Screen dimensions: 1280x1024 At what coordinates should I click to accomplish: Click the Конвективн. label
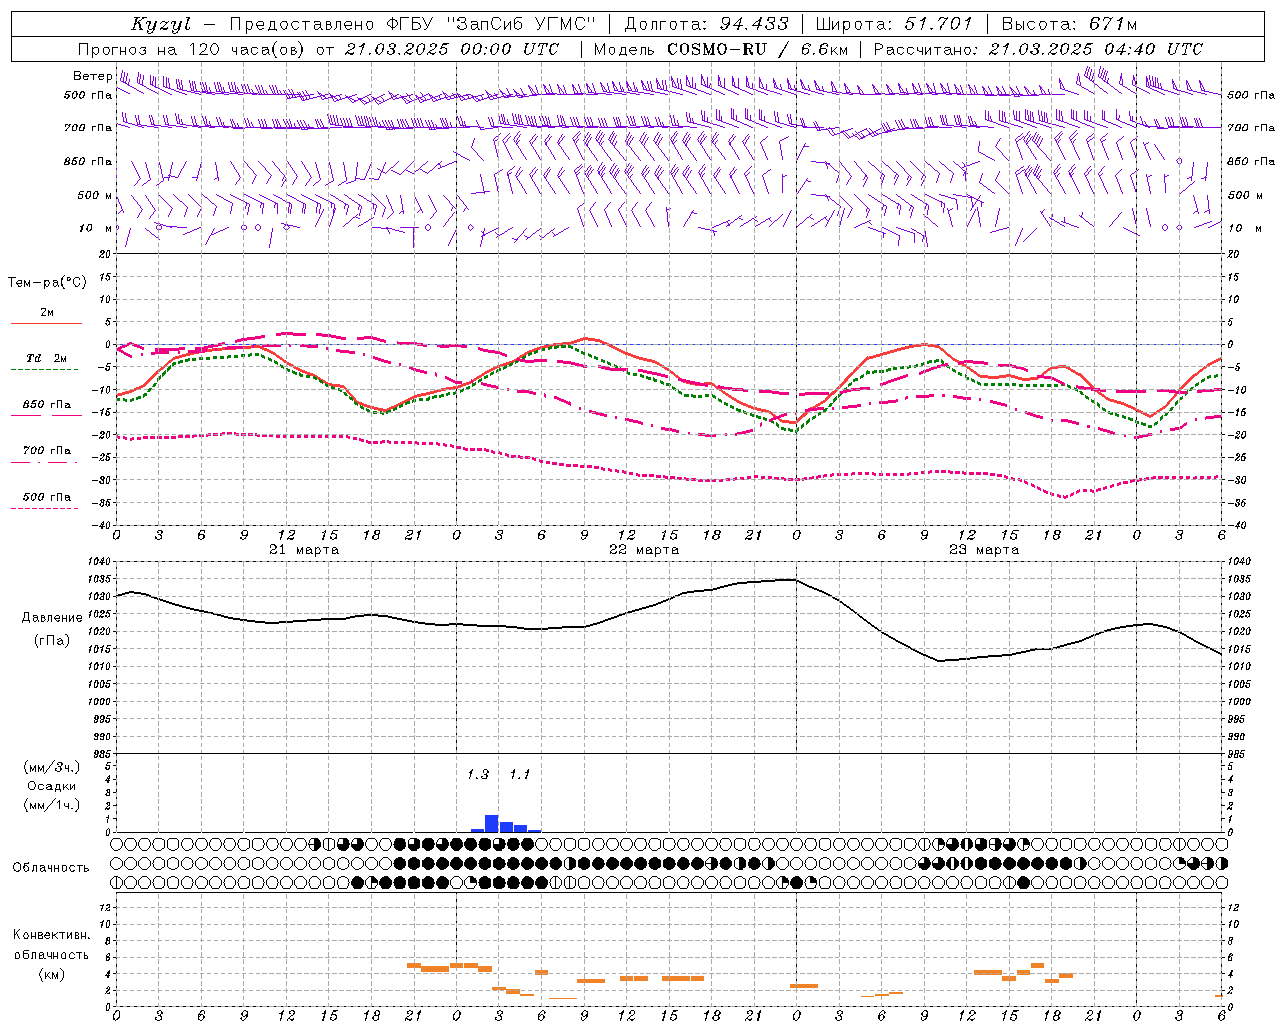52,935
